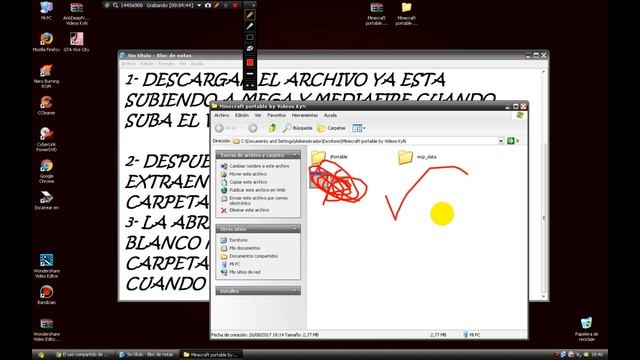Screen dimensions: 640x360
Task: Open Archivo menu in Explorer window
Action: click(x=222, y=116)
